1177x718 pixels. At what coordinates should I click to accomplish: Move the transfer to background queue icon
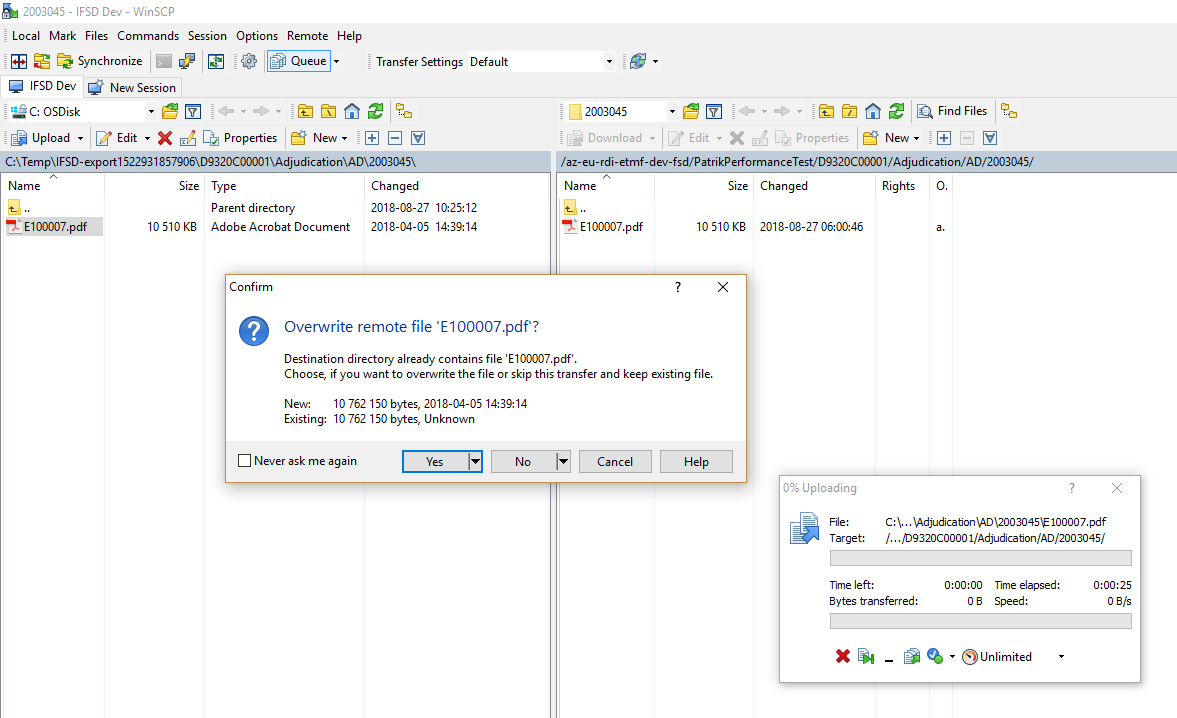[911, 657]
